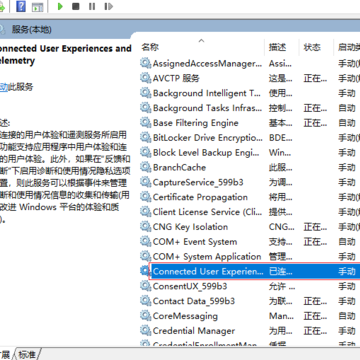Select the Certificate Propagation service name
360x360 pixels.
pyautogui.click(x=200, y=197)
